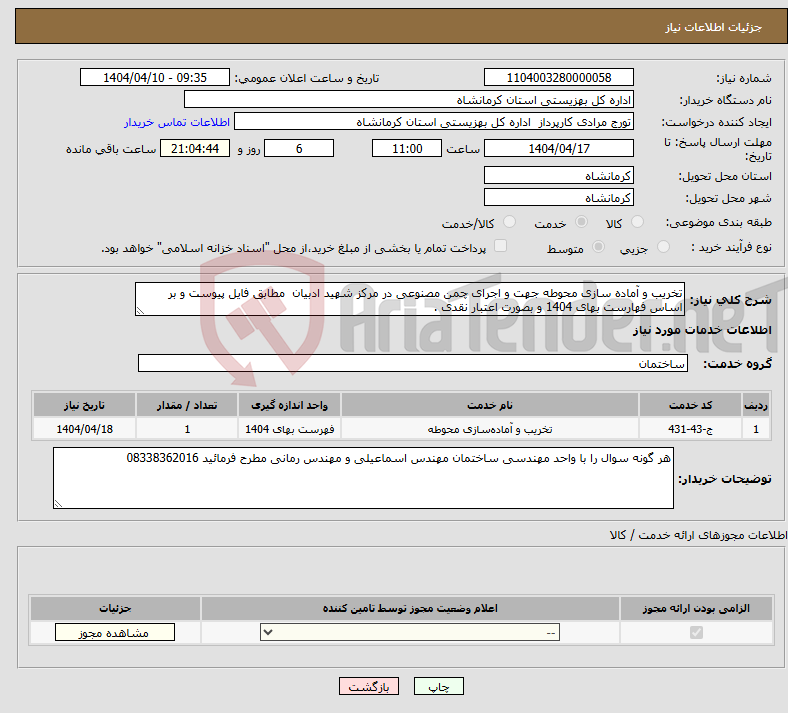
Task: Click service code cell ج-43-431
Action: (x=691, y=429)
